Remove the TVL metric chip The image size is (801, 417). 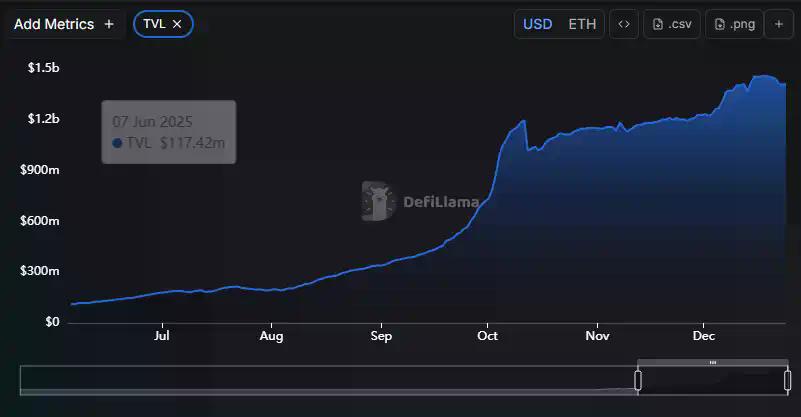point(177,24)
